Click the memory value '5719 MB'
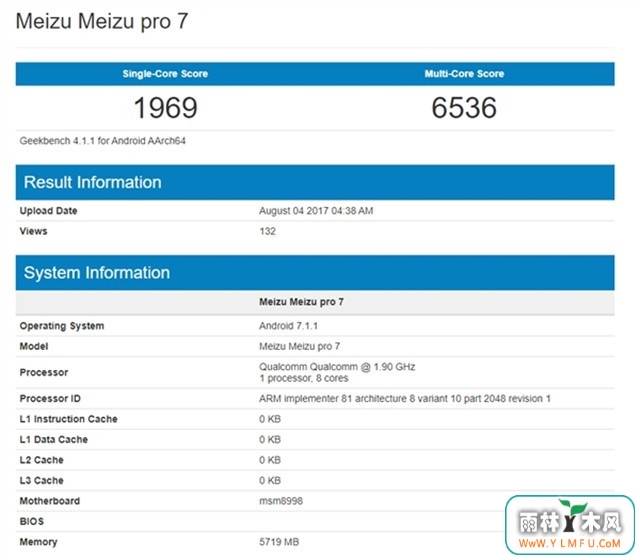This screenshot has height=560, width=640. point(279,542)
